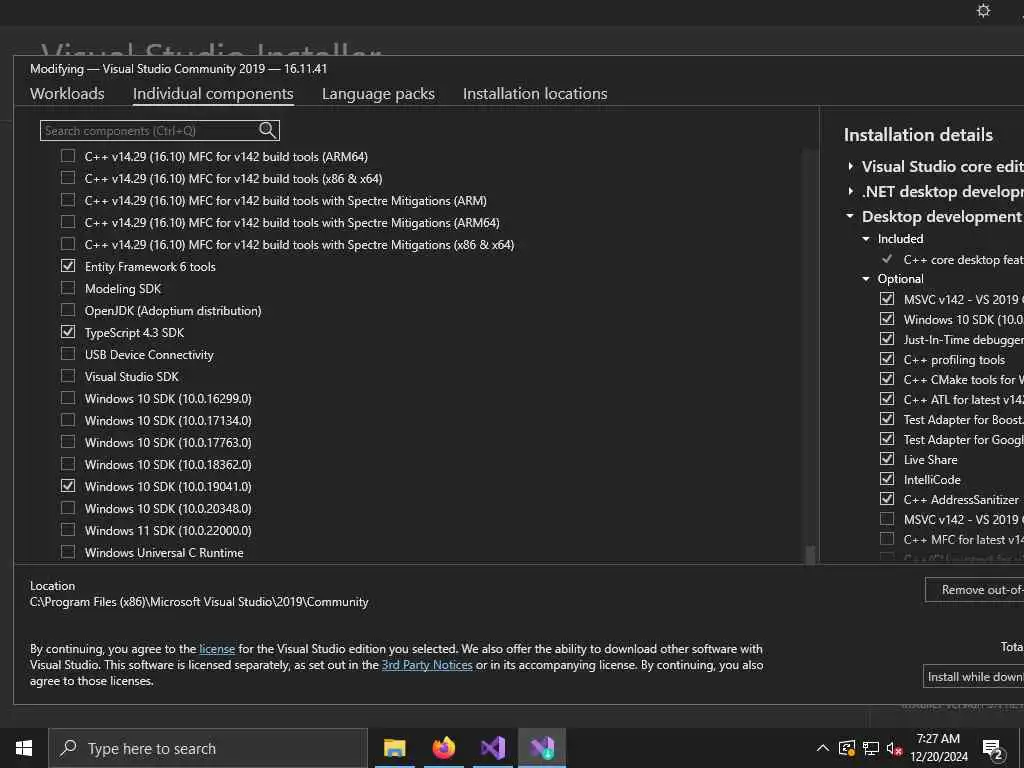Screen dimensions: 1024x768
Task: Uncheck TypeScript 4.3 SDK
Action: pos(68,332)
